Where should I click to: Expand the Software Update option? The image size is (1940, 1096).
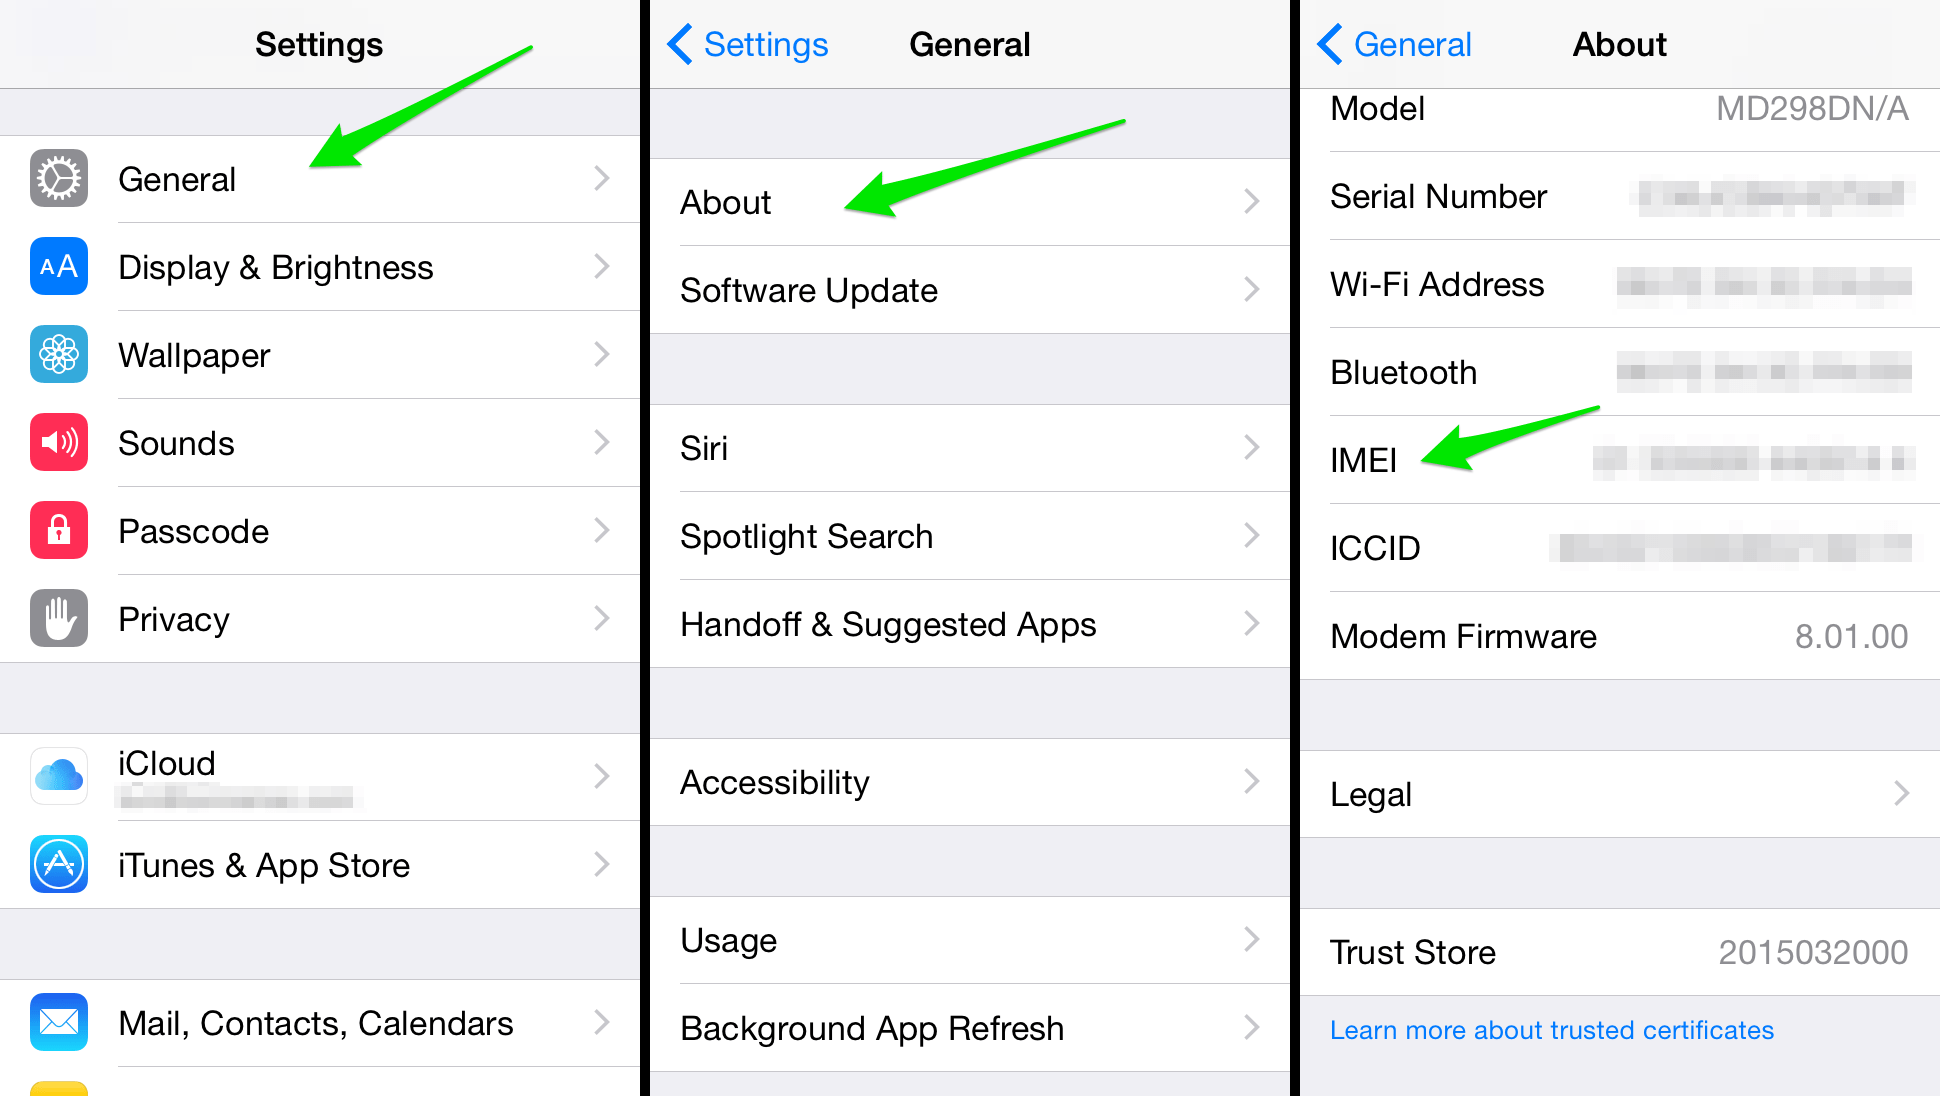(x=967, y=289)
